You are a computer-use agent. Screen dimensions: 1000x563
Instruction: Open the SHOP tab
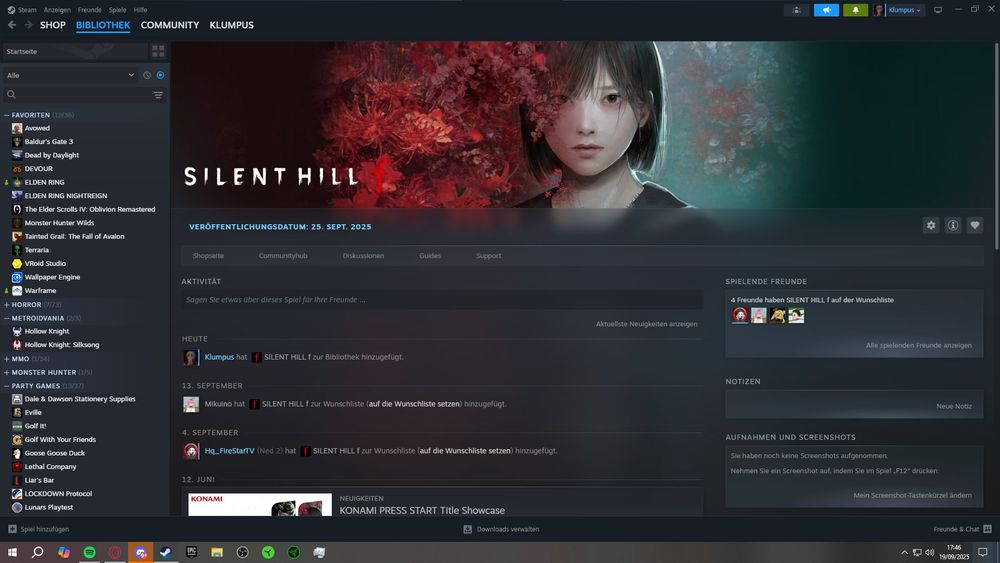52,25
